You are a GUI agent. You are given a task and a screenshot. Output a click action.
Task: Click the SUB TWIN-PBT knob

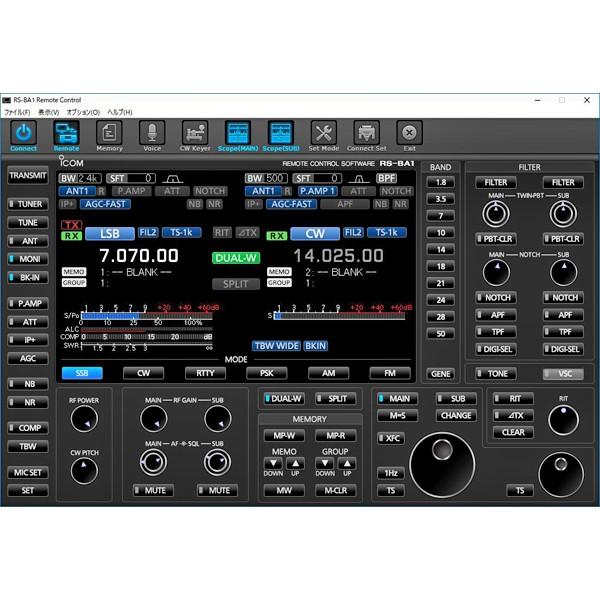[563, 214]
